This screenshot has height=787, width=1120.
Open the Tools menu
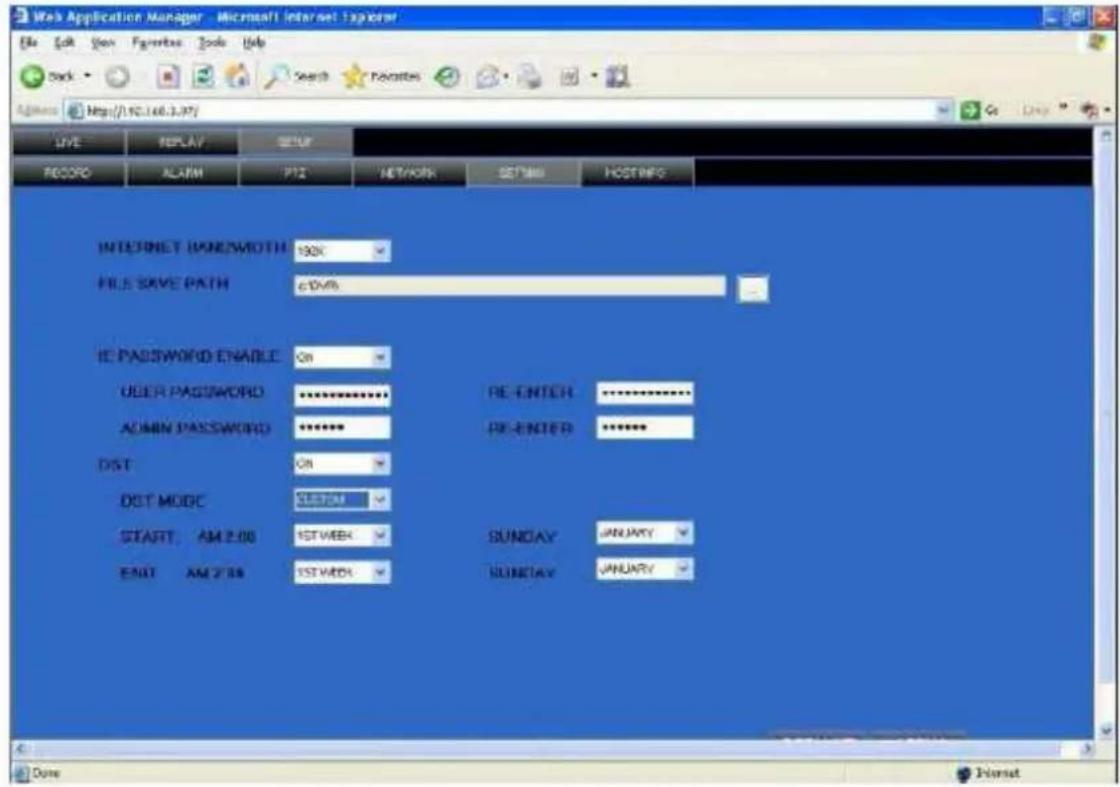point(211,43)
